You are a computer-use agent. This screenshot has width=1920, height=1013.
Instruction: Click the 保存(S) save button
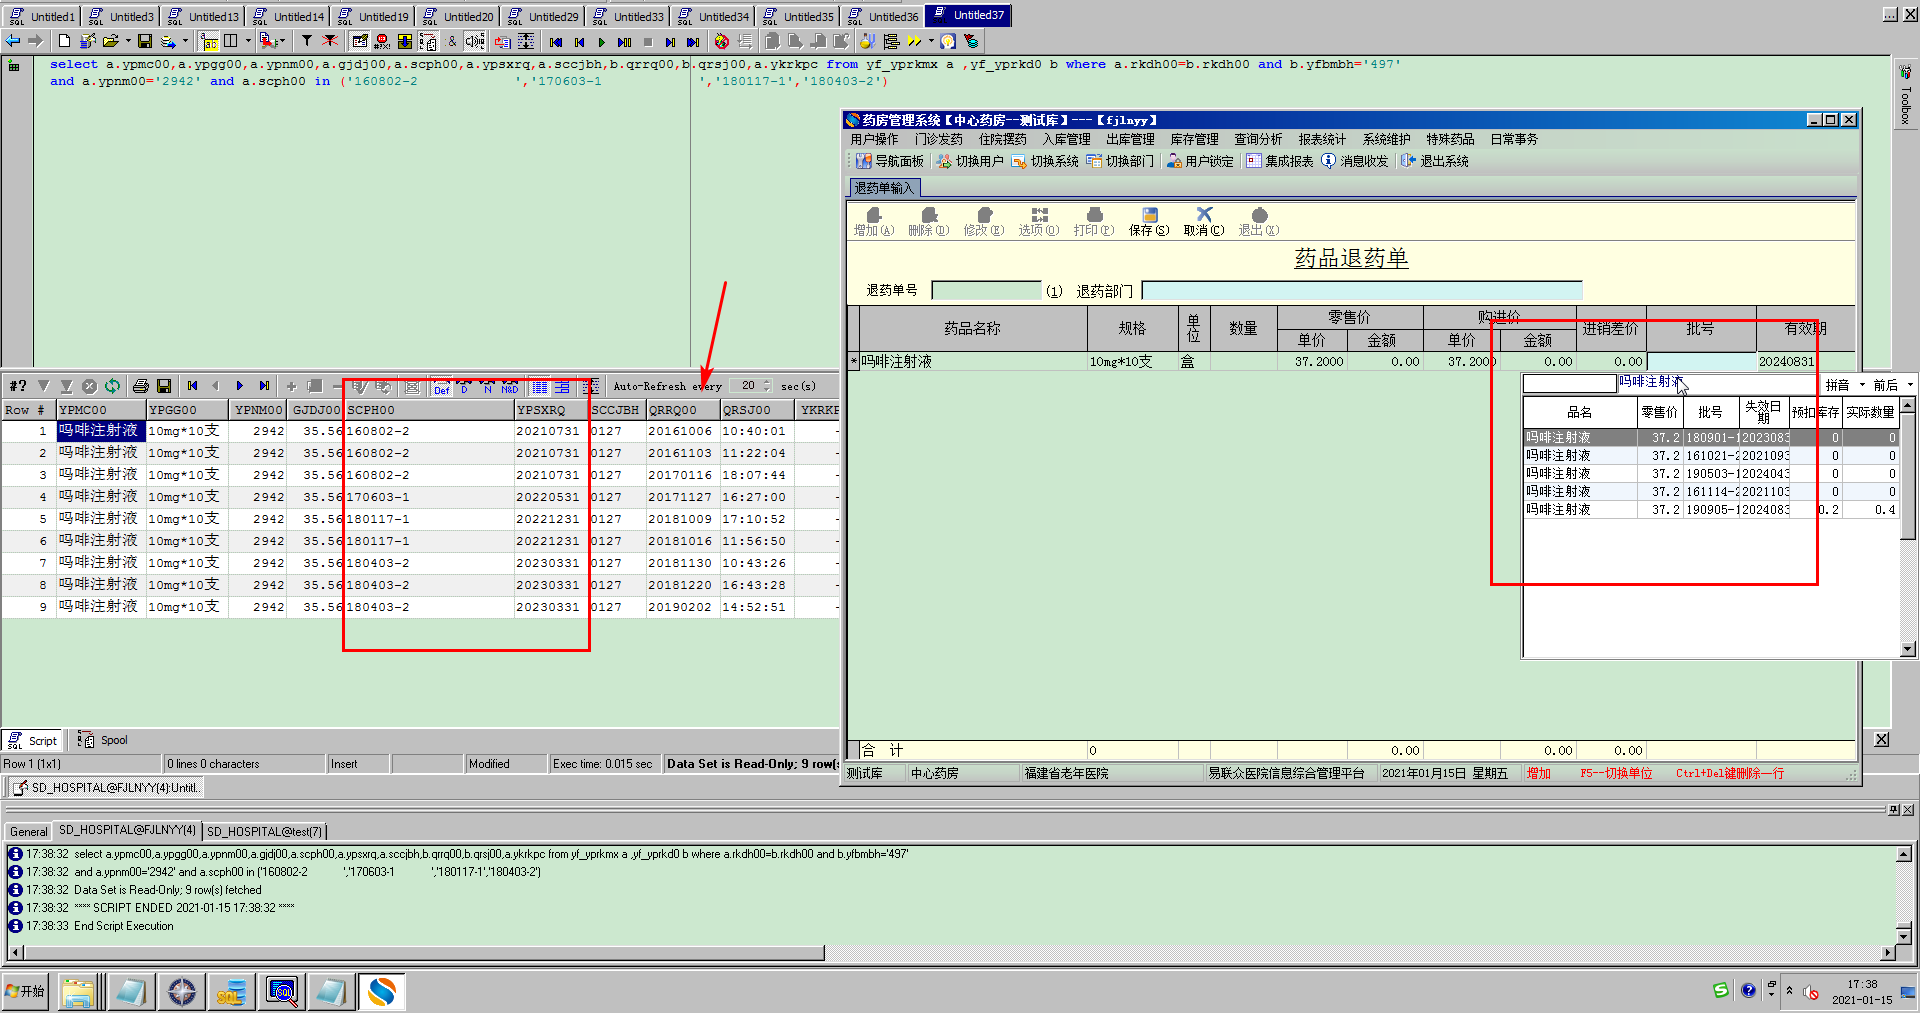pyautogui.click(x=1149, y=222)
